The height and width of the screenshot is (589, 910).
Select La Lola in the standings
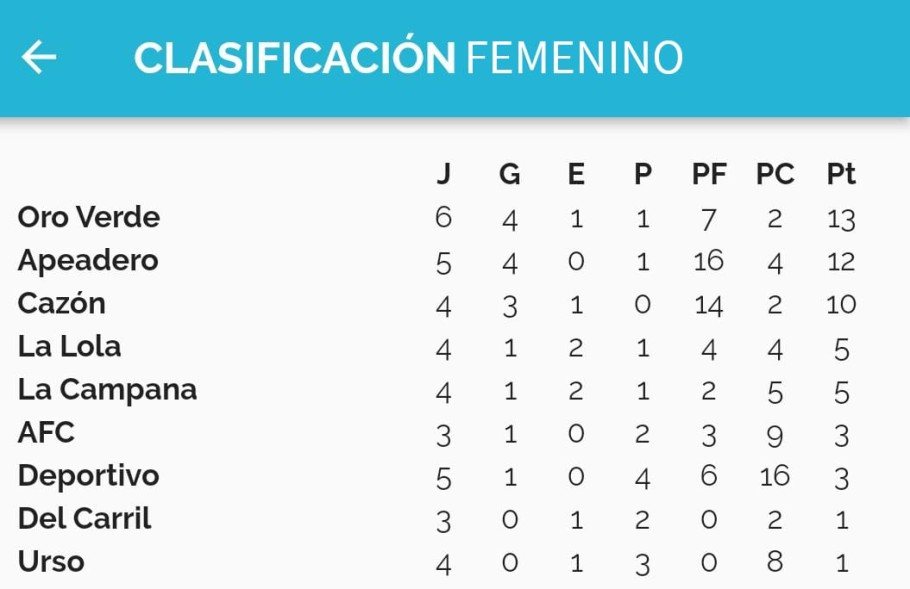(x=69, y=346)
